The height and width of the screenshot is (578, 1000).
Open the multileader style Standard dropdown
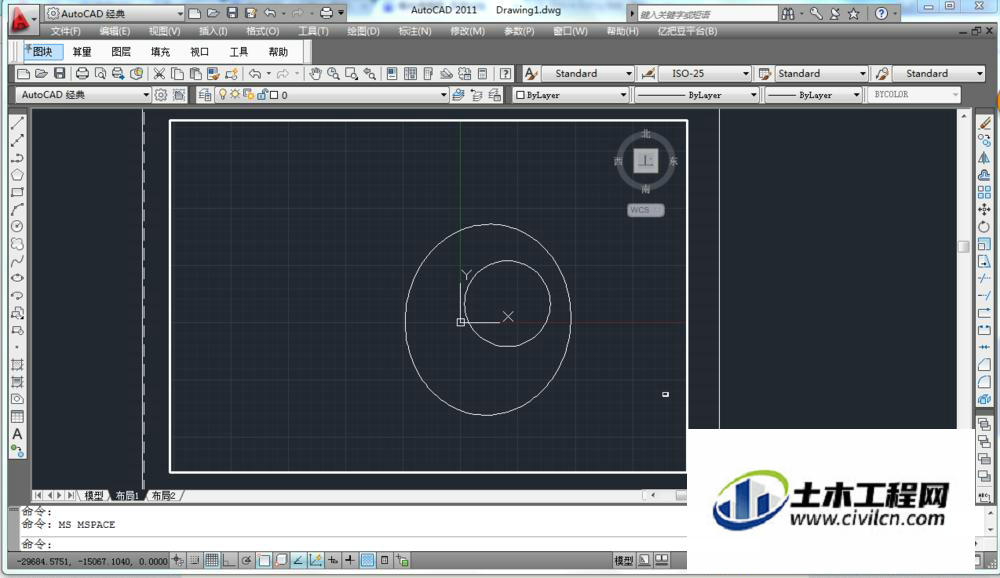pyautogui.click(x=939, y=74)
